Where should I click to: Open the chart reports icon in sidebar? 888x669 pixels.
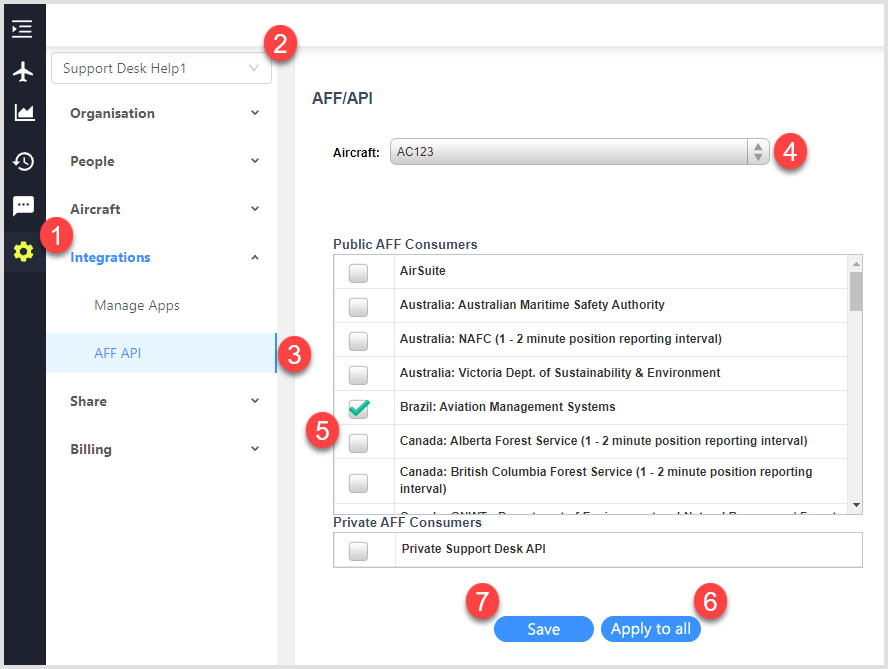point(22,113)
